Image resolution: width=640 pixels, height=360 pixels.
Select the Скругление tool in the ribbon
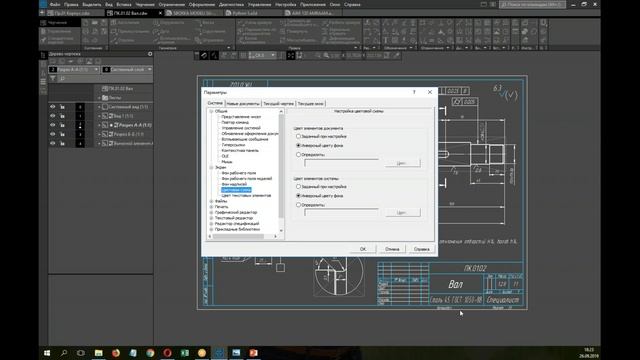point(211,31)
